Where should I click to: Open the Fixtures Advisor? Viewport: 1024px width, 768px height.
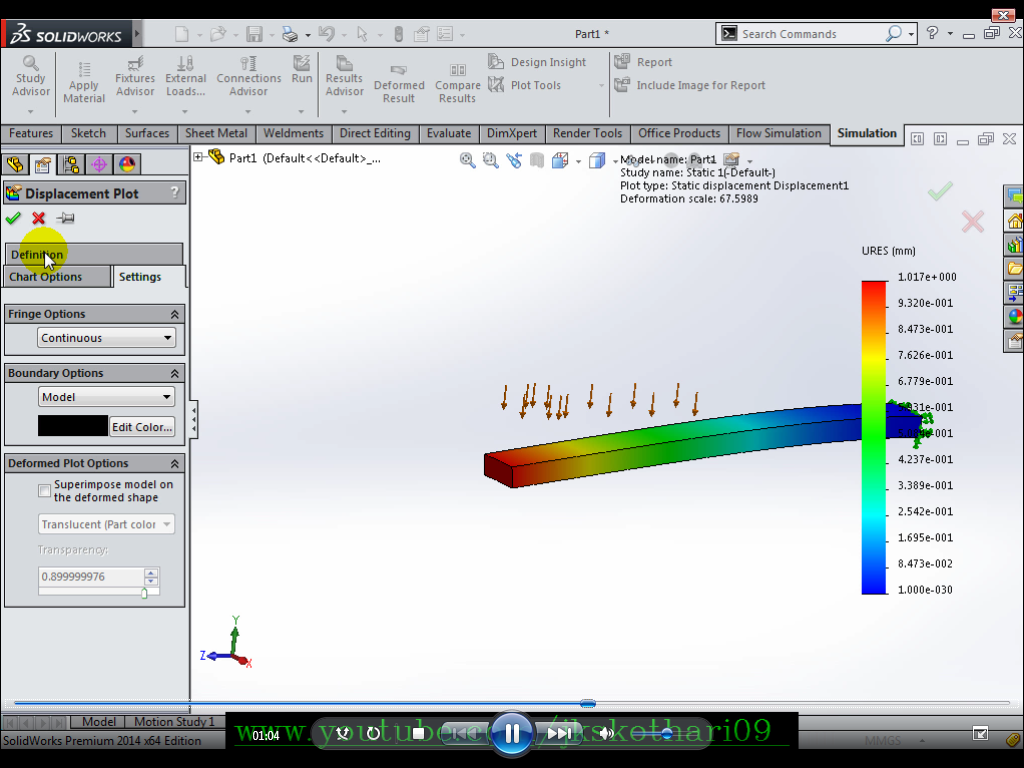[135, 75]
